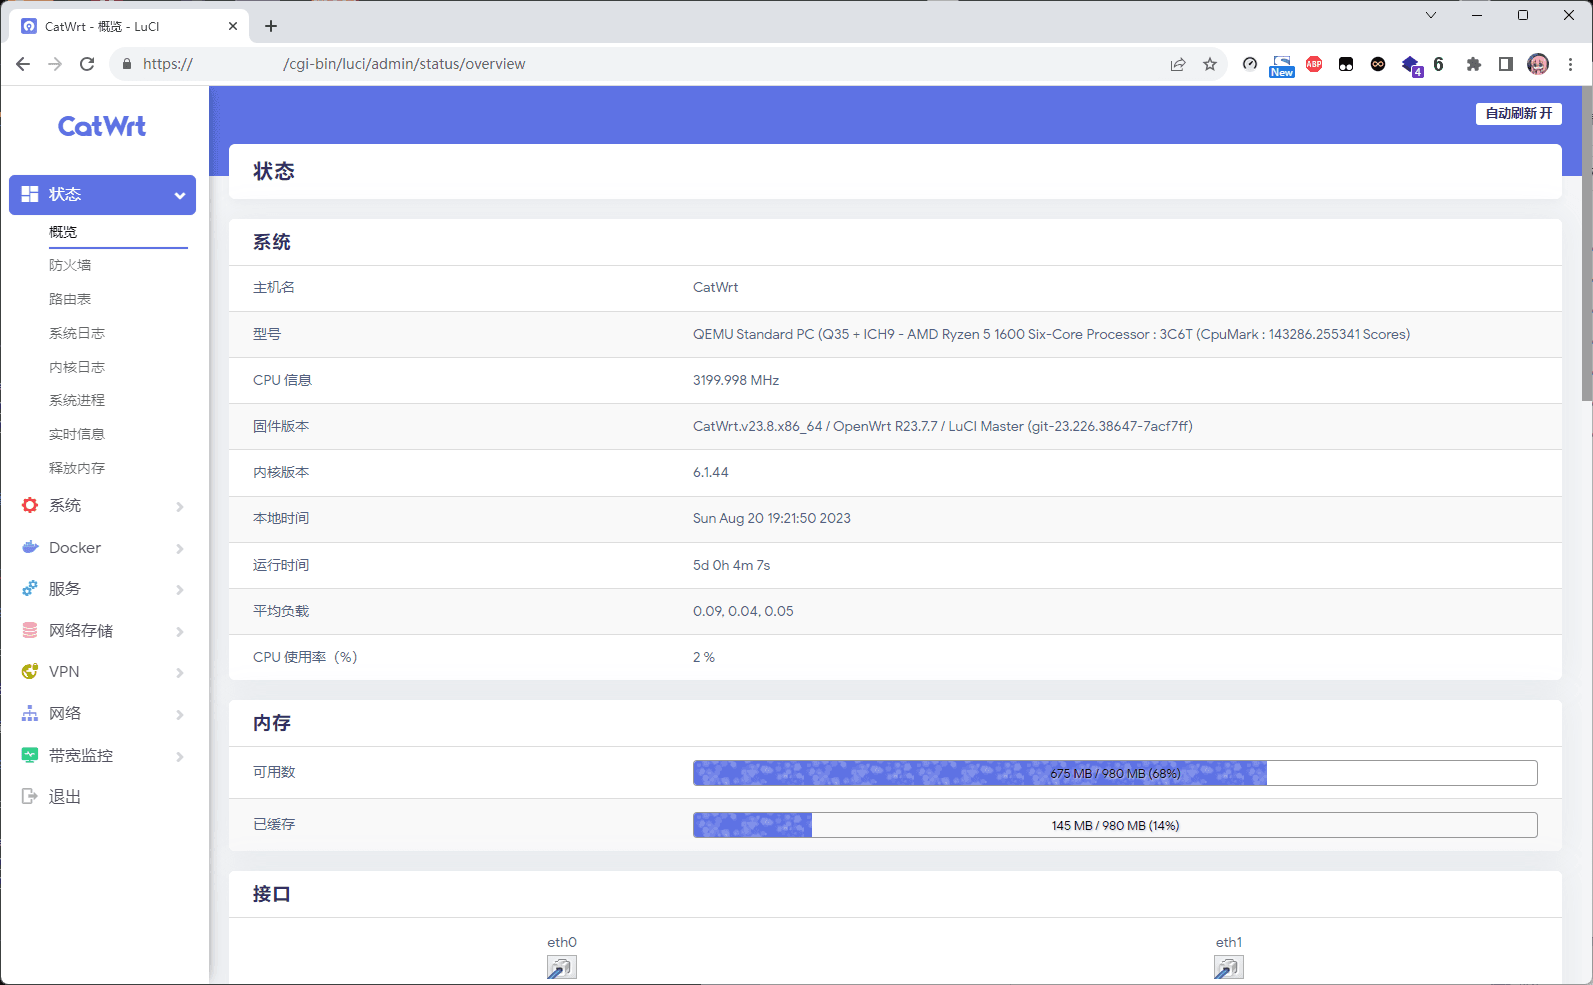Screen dimensions: 1593x985
Task: Open 系统进程 processes page
Action: click(77, 400)
